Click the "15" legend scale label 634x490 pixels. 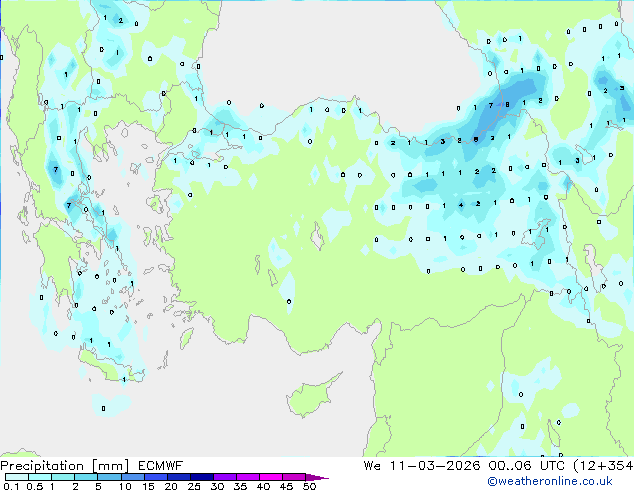(148, 486)
